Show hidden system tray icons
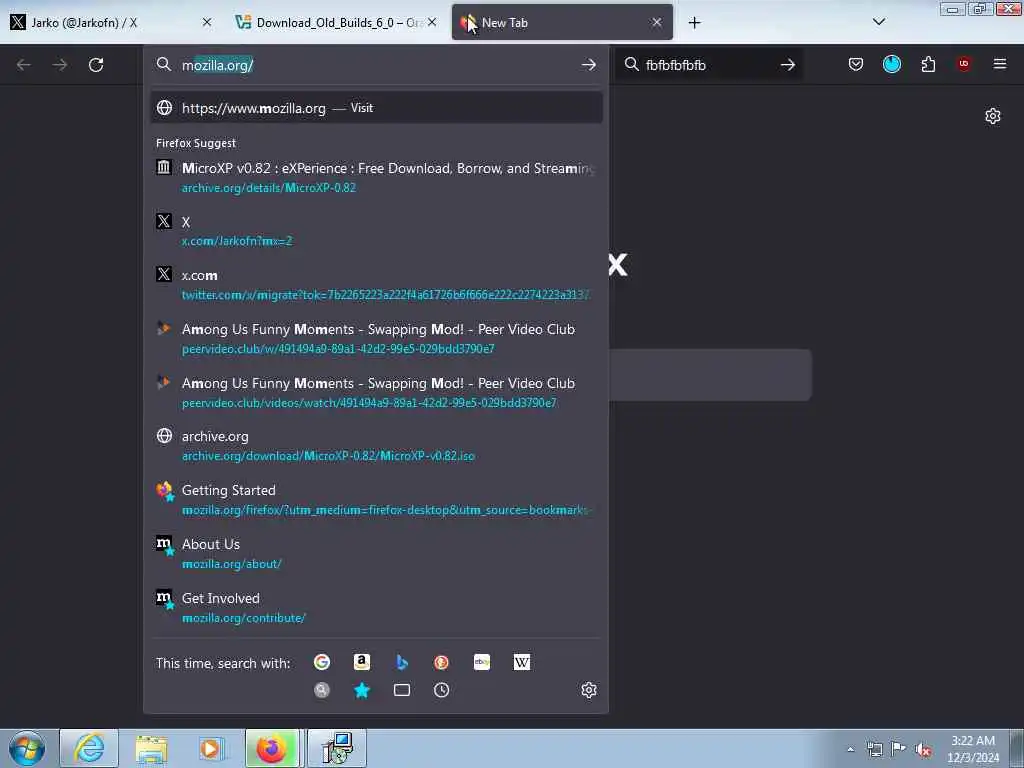 (x=850, y=749)
